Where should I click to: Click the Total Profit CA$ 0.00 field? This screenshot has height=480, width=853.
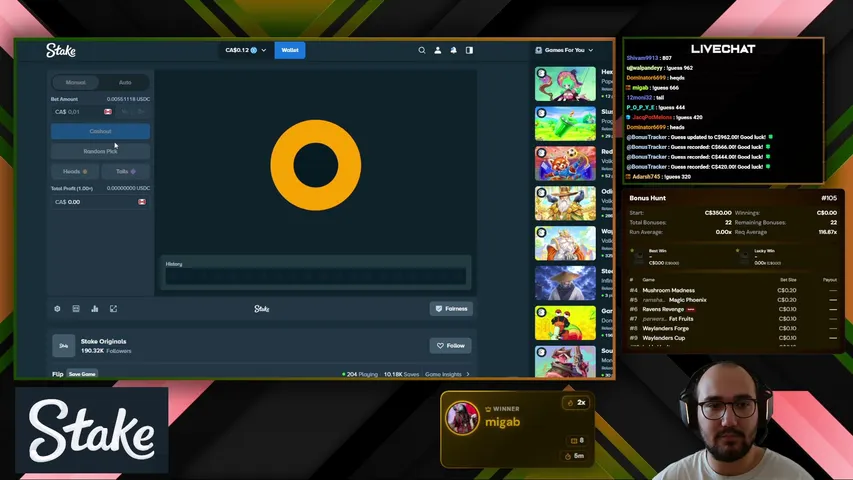(100, 202)
